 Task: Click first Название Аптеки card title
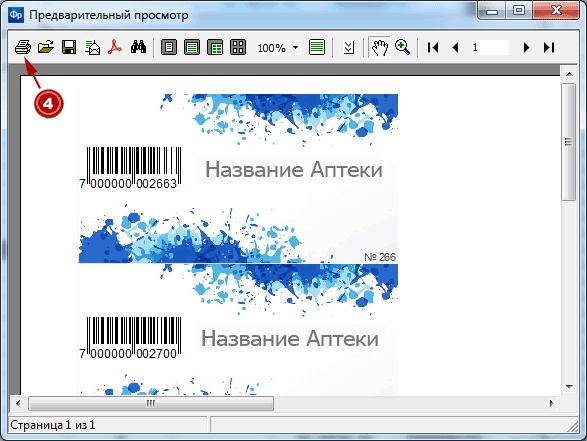click(294, 170)
